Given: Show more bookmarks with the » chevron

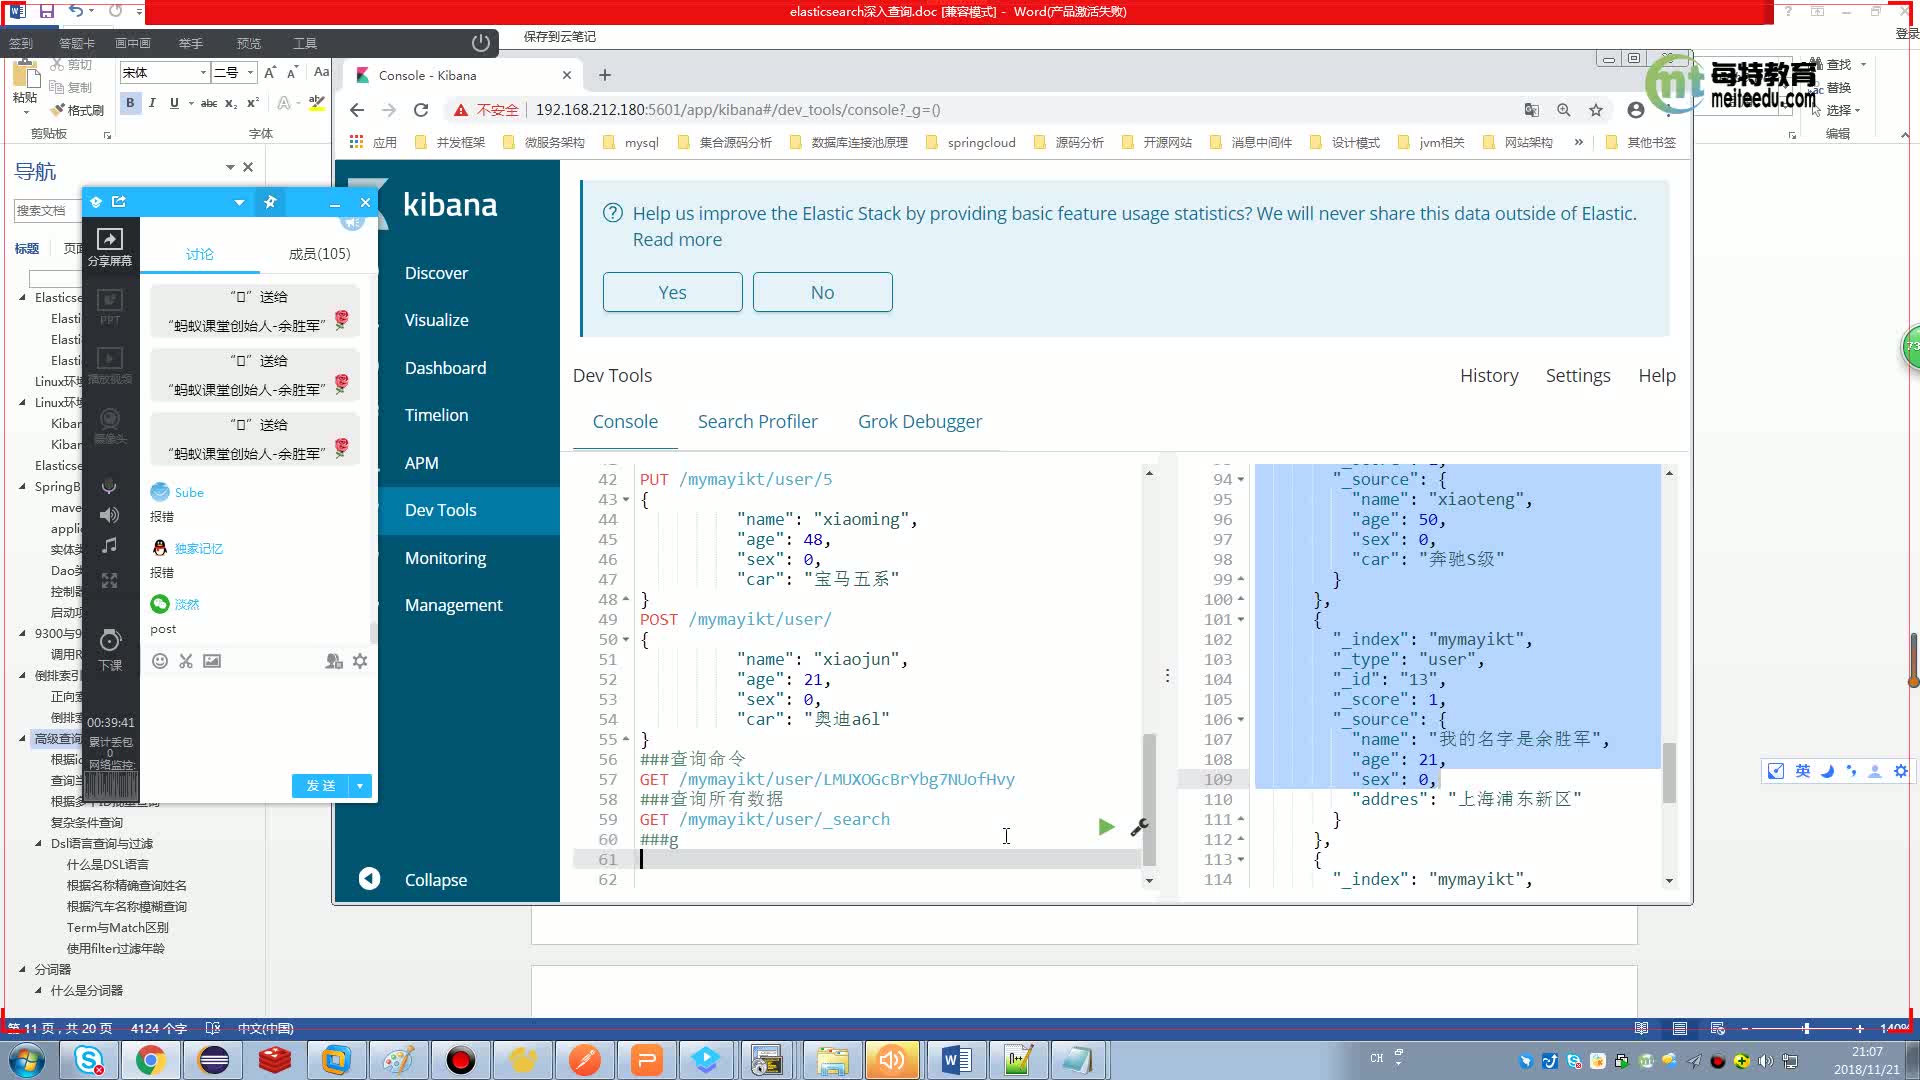Looking at the screenshot, I should (1578, 142).
